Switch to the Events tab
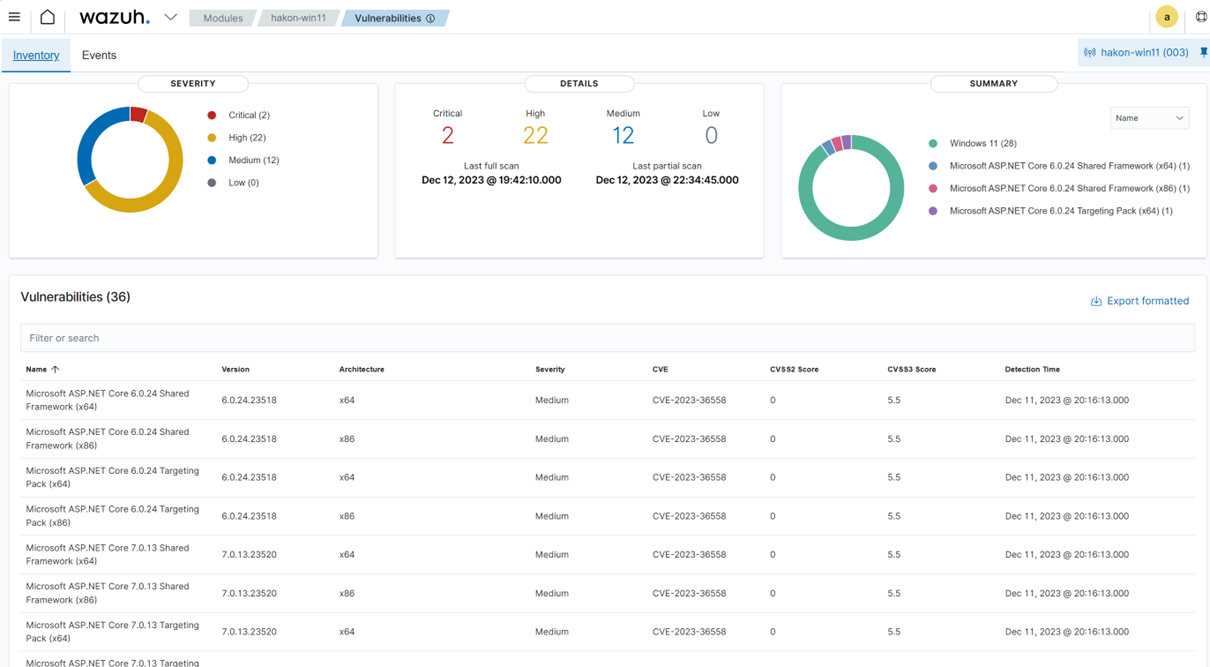The height and width of the screenshot is (667, 1210). [x=99, y=55]
